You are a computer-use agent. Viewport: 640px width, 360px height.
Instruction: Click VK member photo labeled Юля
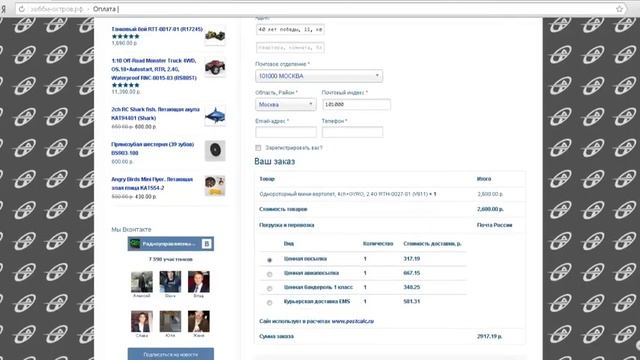click(170, 321)
